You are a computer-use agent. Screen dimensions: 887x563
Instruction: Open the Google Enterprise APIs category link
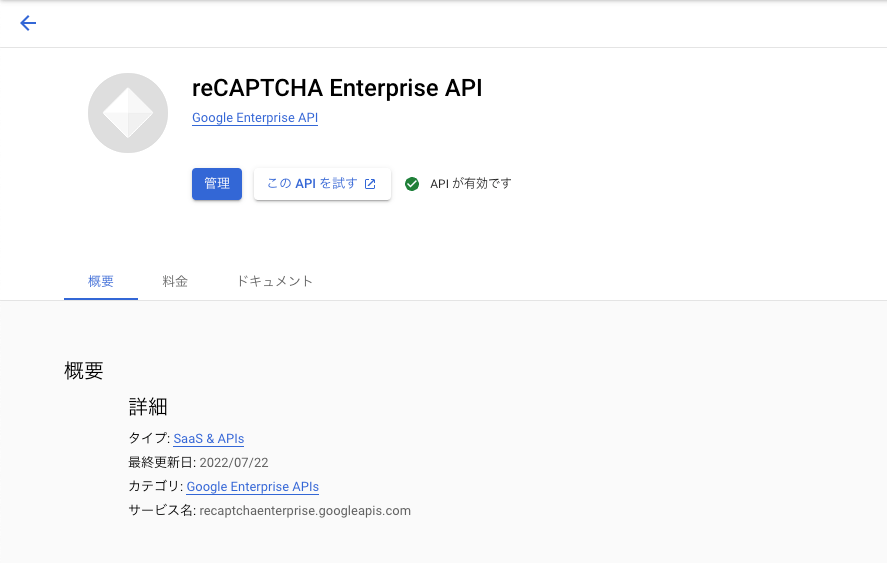tap(252, 487)
